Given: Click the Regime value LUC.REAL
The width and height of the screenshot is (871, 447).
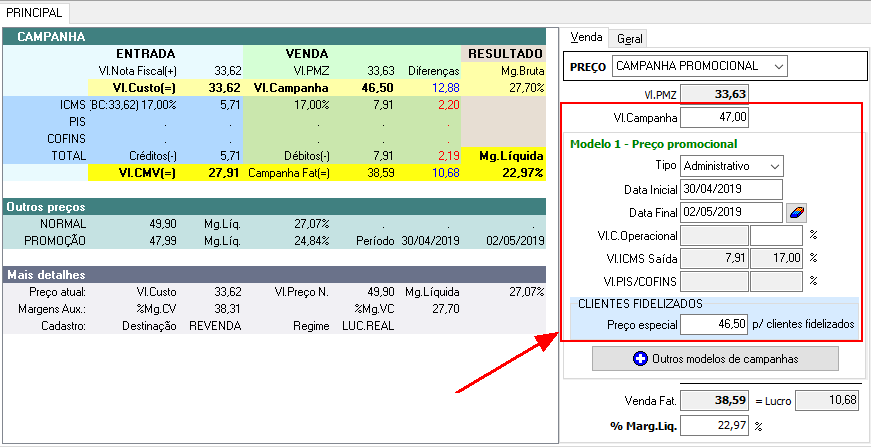Looking at the screenshot, I should click(368, 326).
